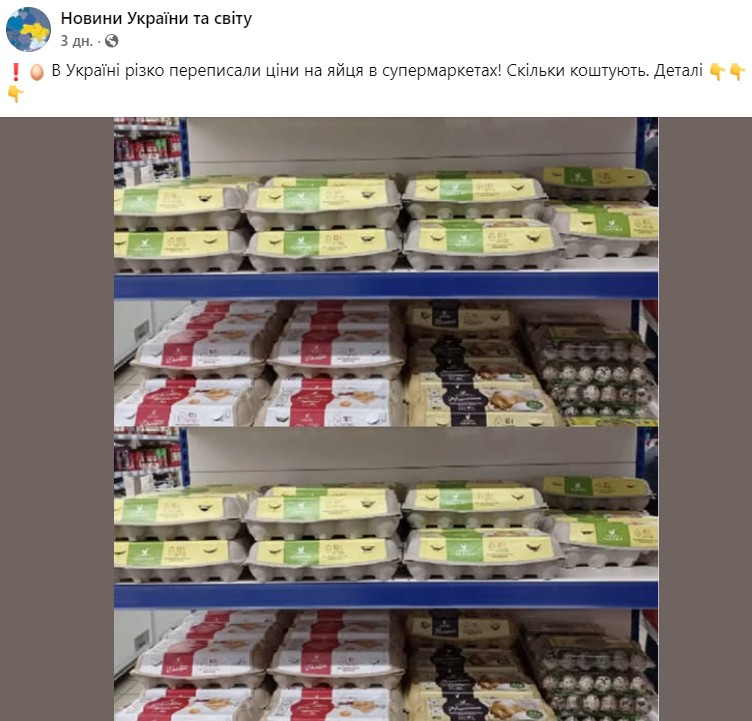Click the quail eggs package in the upper photo
The image size is (752, 721).
pos(590,369)
